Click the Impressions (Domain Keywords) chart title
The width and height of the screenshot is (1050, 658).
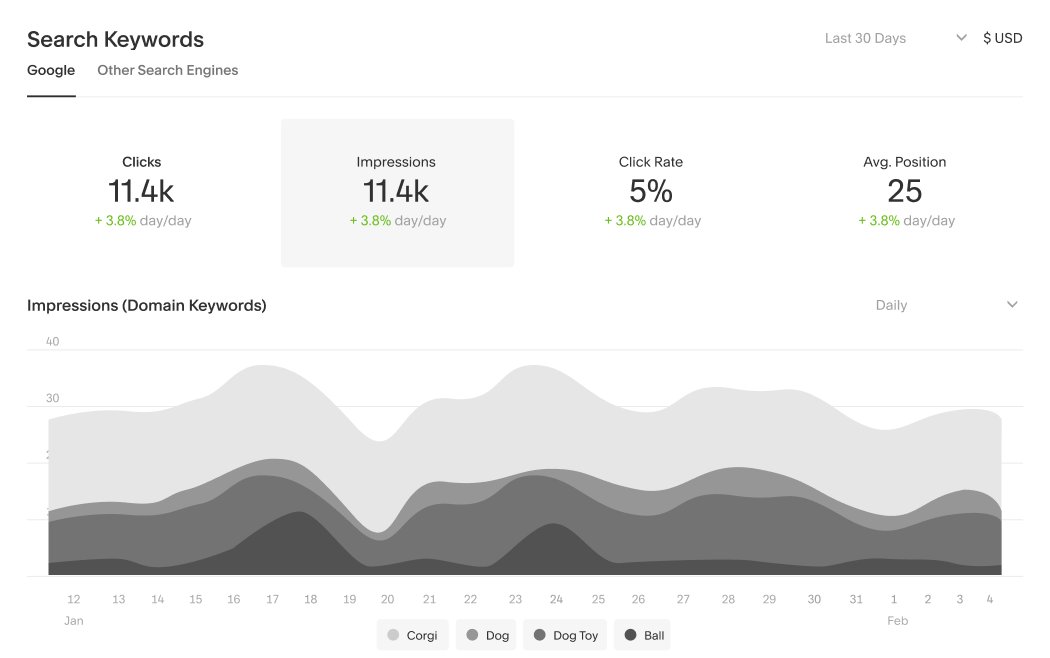145,305
